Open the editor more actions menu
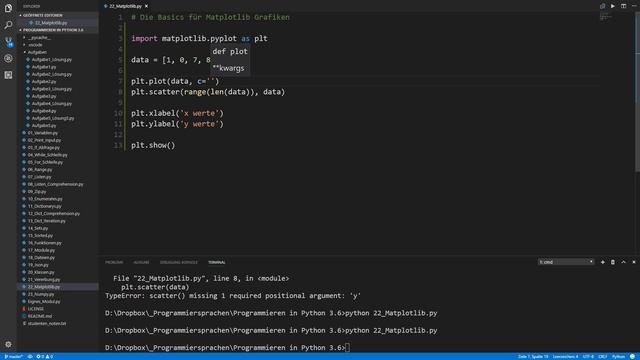Viewport: 640px width, 360px height. tap(634, 6)
